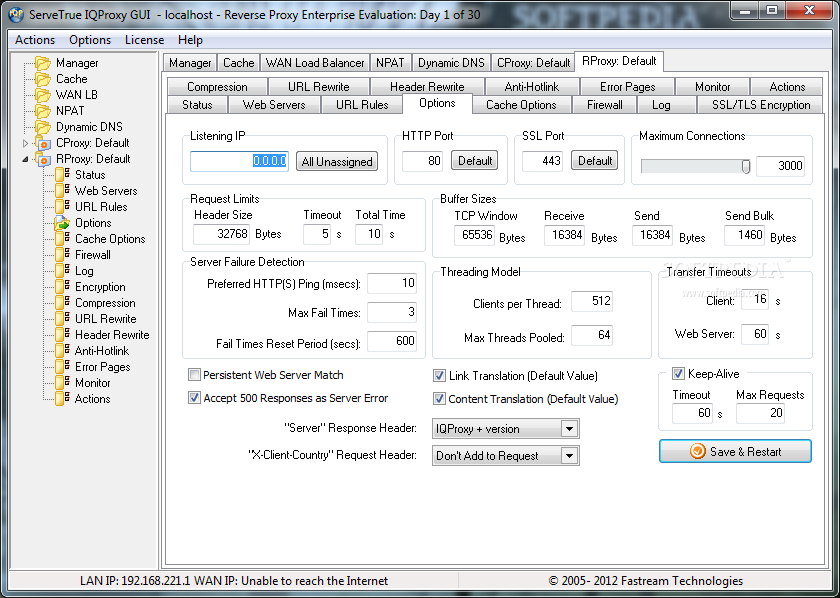The image size is (840, 598).
Task: Click the Status page icon in tree
Action: [x=62, y=175]
